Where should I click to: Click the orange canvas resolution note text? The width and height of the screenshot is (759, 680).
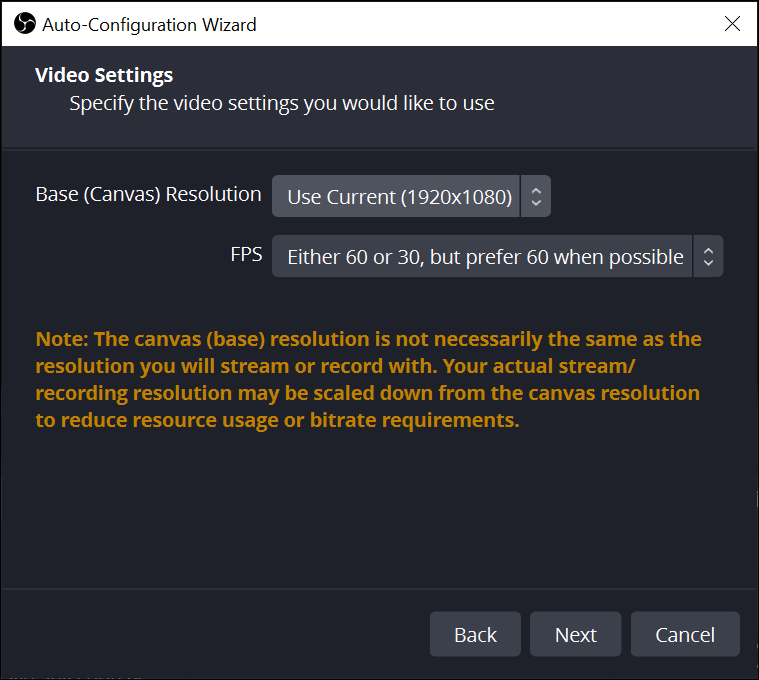pyautogui.click(x=368, y=380)
